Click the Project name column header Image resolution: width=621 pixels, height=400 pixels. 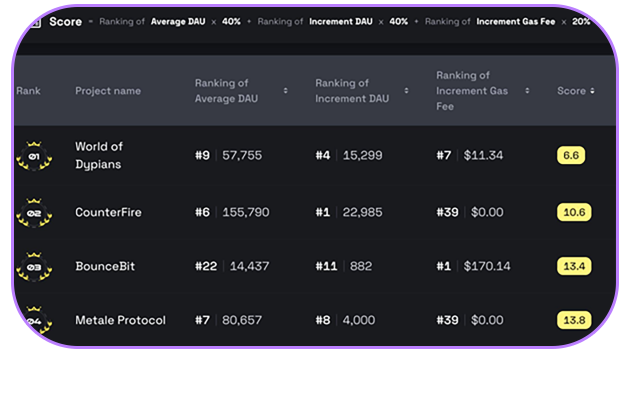(108, 91)
